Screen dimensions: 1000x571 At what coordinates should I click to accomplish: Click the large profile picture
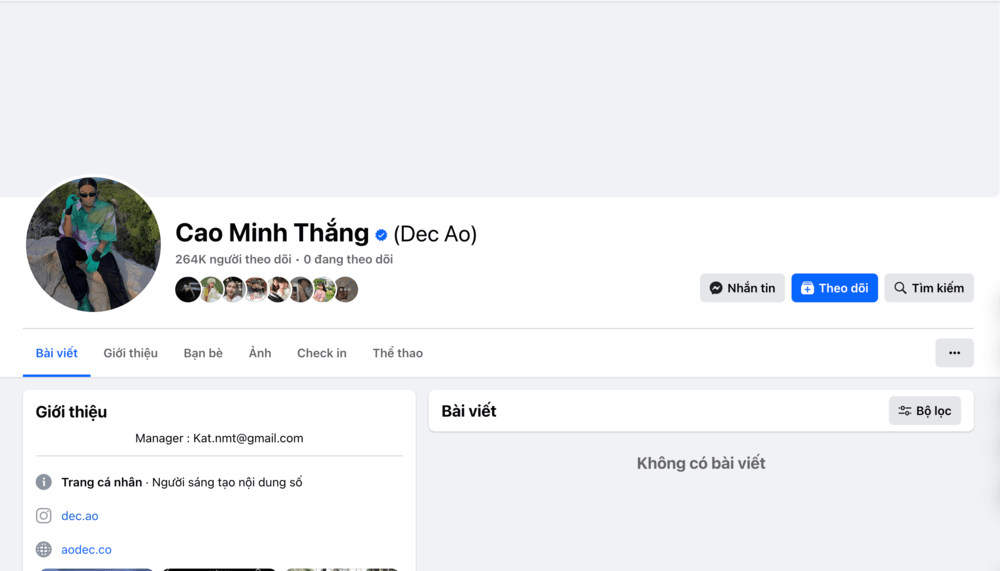point(93,244)
